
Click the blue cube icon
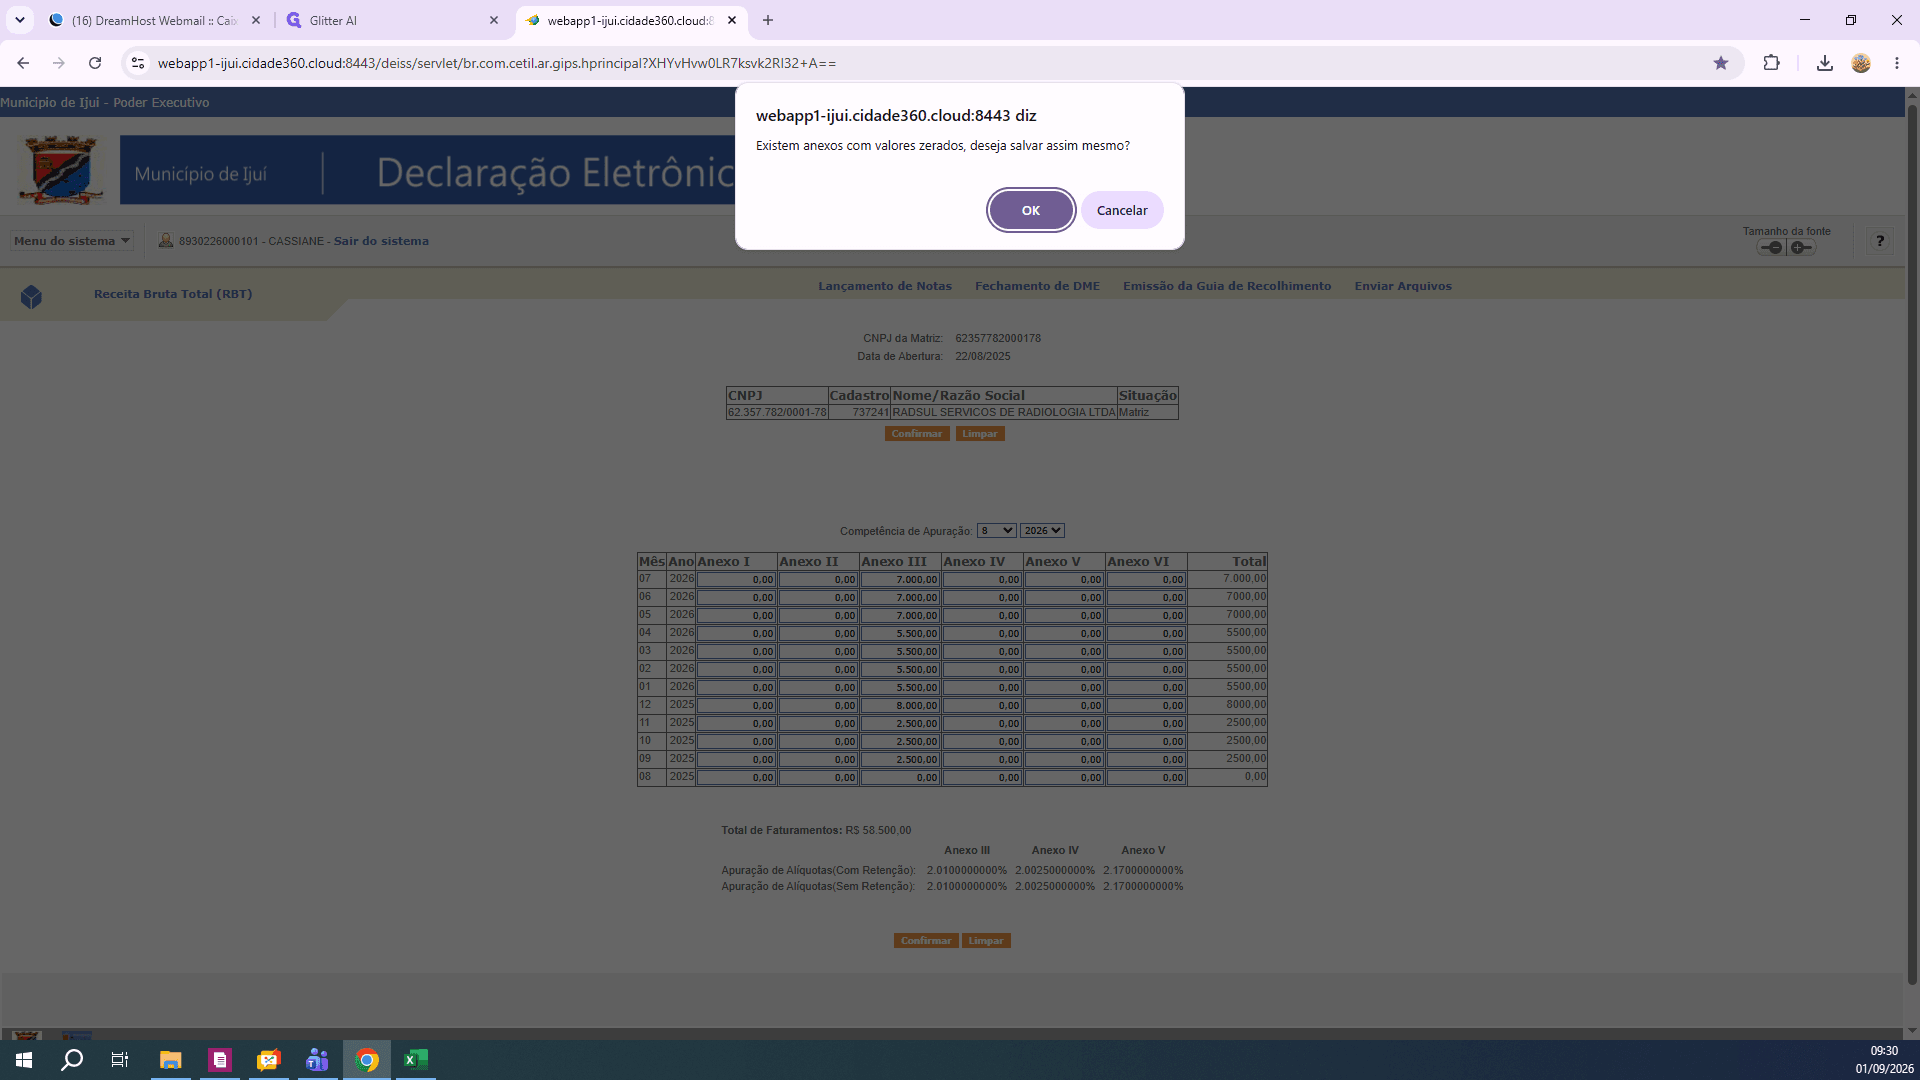coord(31,297)
